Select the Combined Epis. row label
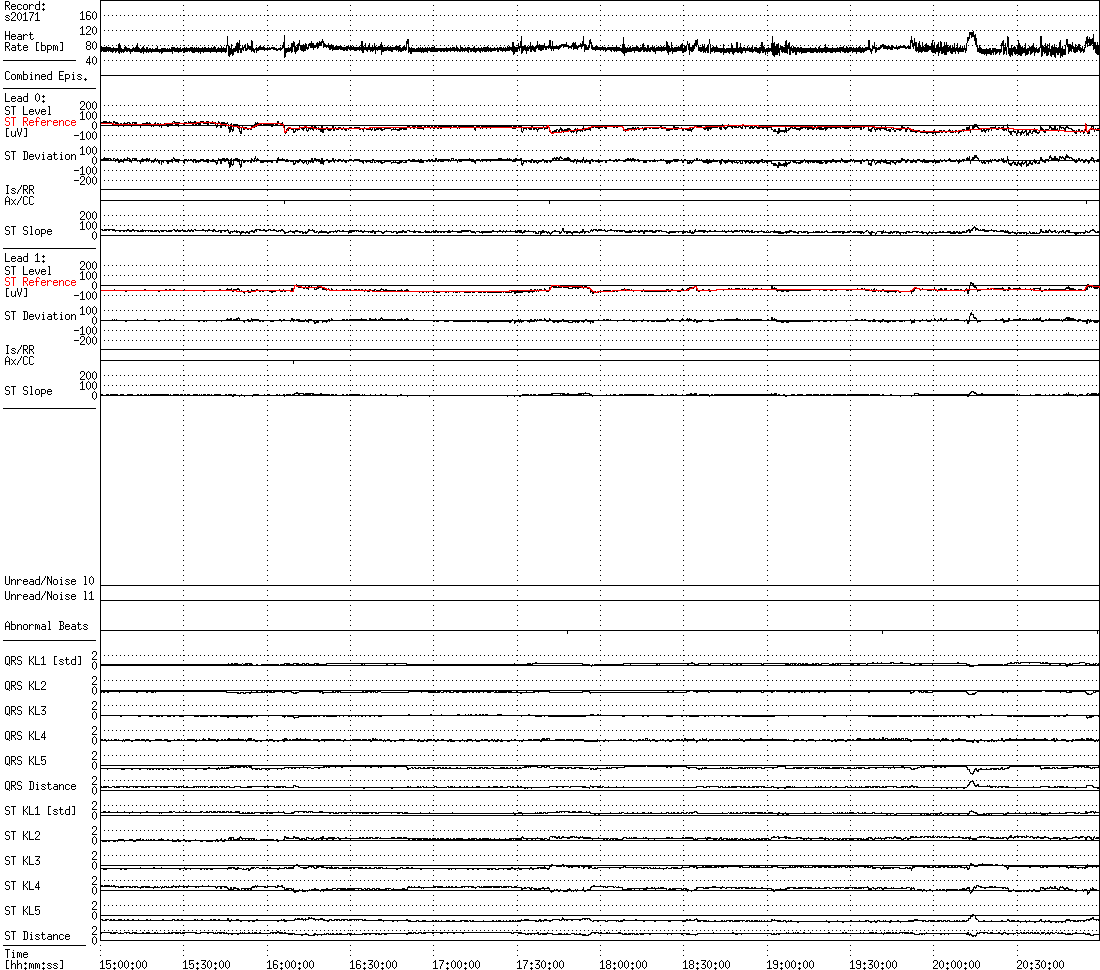The height and width of the screenshot is (970, 1100). [x=46, y=76]
